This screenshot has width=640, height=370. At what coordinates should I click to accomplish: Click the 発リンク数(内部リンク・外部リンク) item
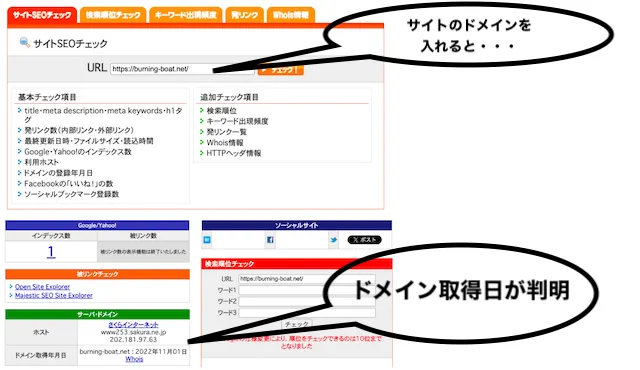click(x=79, y=130)
